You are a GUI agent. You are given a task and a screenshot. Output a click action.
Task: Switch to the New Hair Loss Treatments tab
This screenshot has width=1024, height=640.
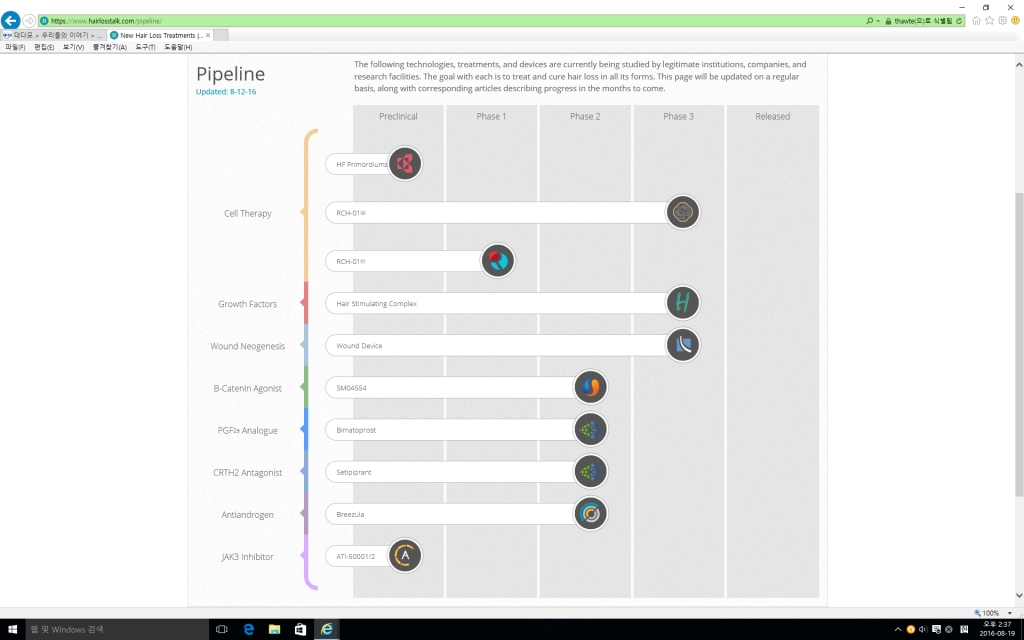click(x=159, y=35)
